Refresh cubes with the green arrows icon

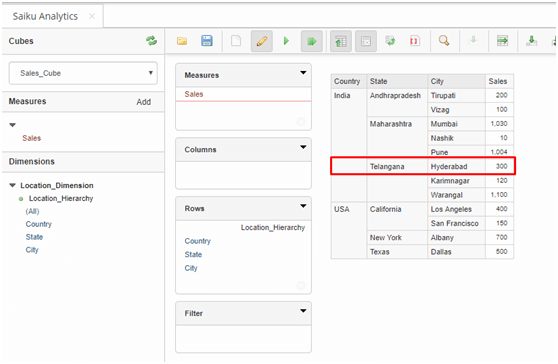152,41
